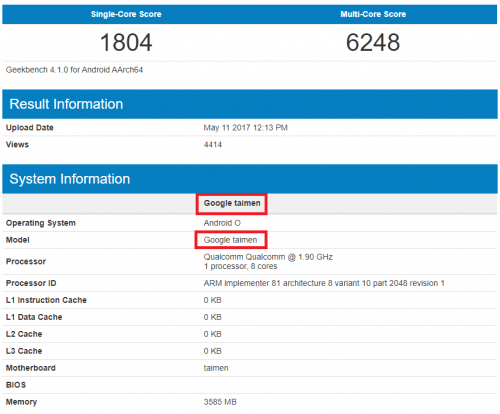Click the System Information heading

70,179
